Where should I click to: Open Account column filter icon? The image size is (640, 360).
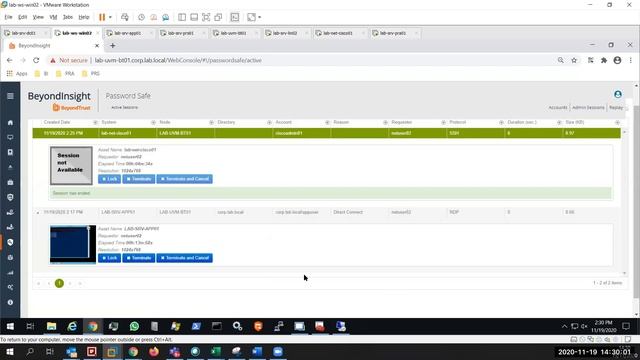(x=327, y=122)
